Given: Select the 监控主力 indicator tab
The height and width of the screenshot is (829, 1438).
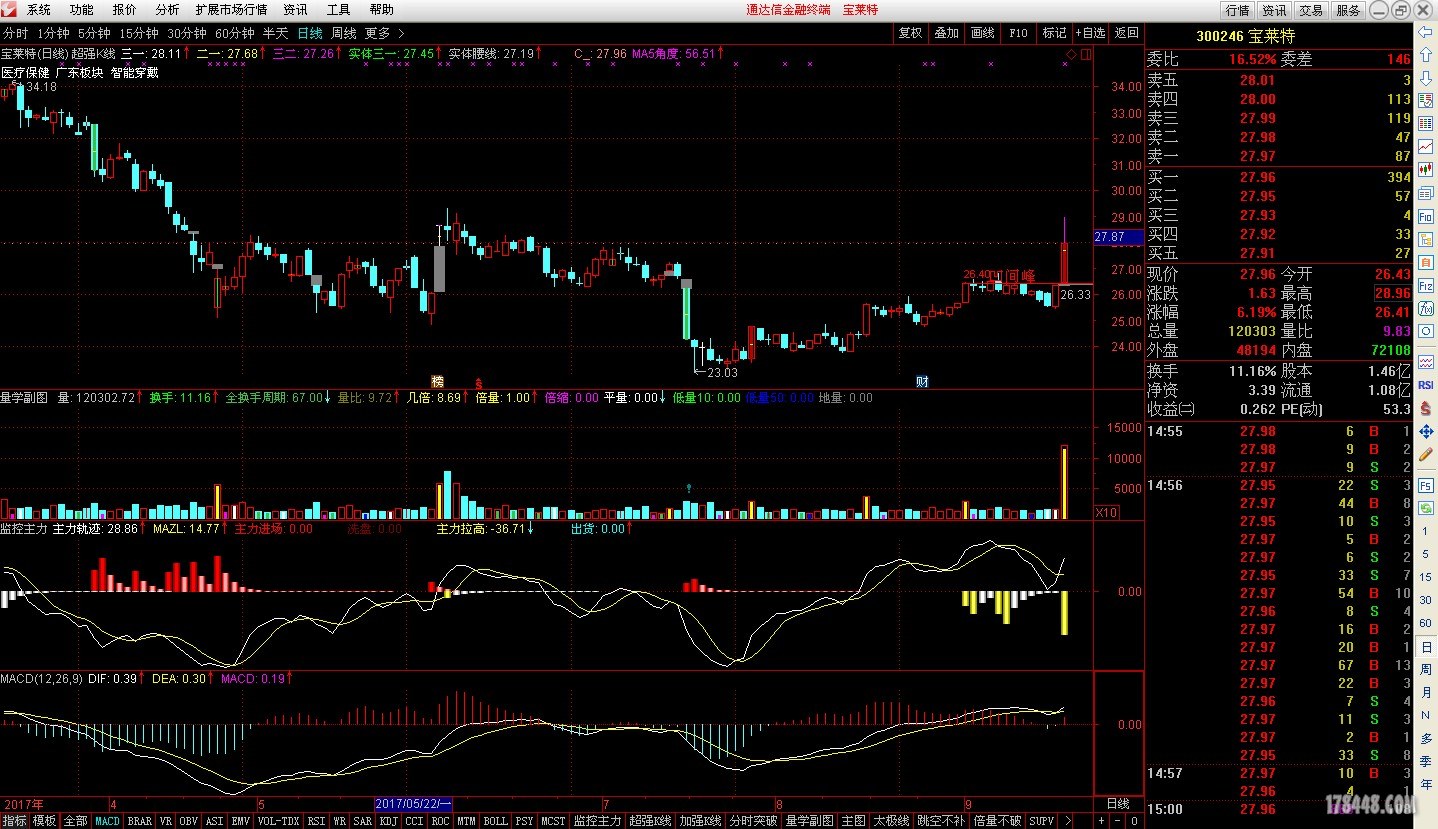Looking at the screenshot, I should (x=597, y=821).
